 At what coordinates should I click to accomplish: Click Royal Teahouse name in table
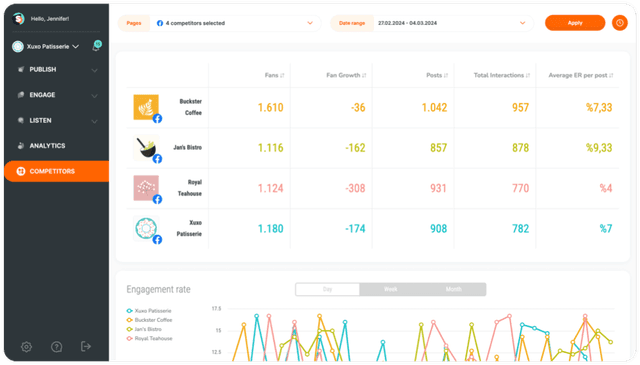(190, 188)
